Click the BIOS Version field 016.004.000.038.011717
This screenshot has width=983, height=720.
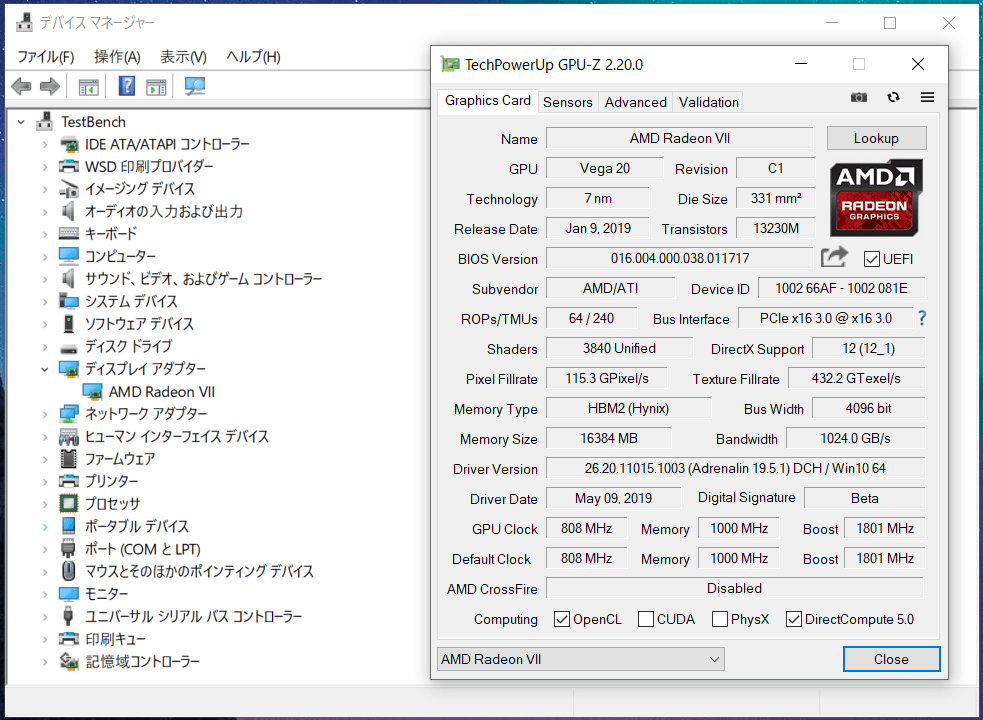pyautogui.click(x=680, y=258)
